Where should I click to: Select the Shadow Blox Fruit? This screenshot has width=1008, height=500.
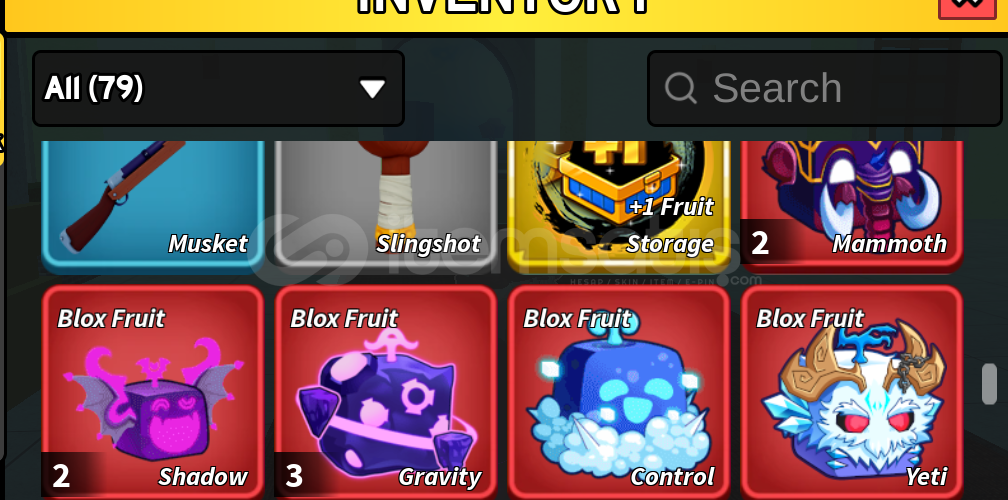[153, 393]
